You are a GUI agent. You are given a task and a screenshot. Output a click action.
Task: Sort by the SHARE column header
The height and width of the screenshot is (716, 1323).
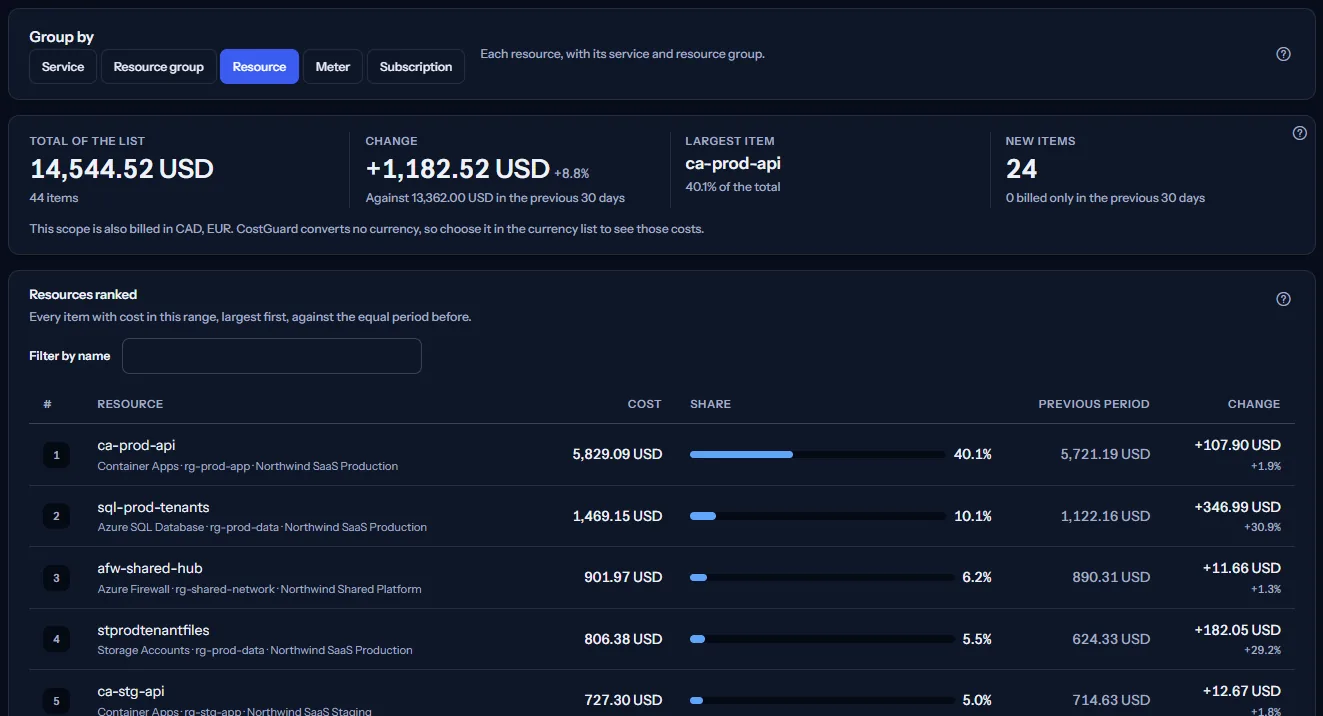[710, 404]
